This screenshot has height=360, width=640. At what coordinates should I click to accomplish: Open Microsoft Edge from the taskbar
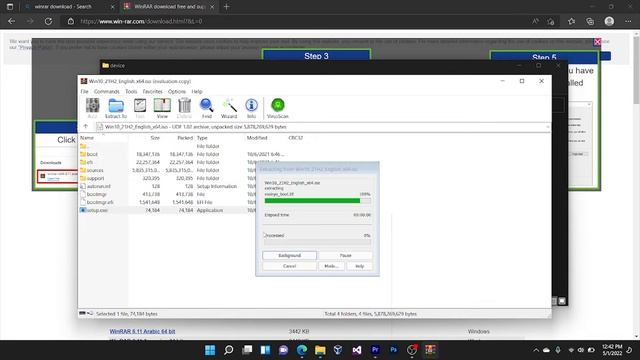[302, 350]
